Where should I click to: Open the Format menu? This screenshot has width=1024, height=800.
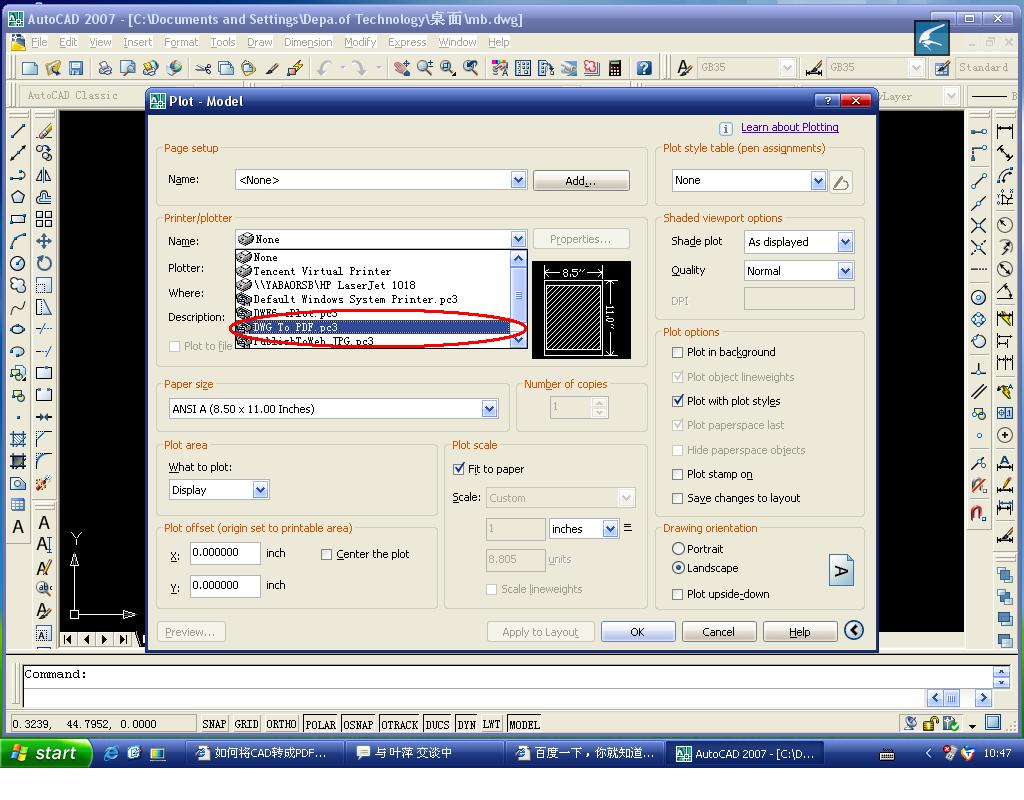coord(181,42)
